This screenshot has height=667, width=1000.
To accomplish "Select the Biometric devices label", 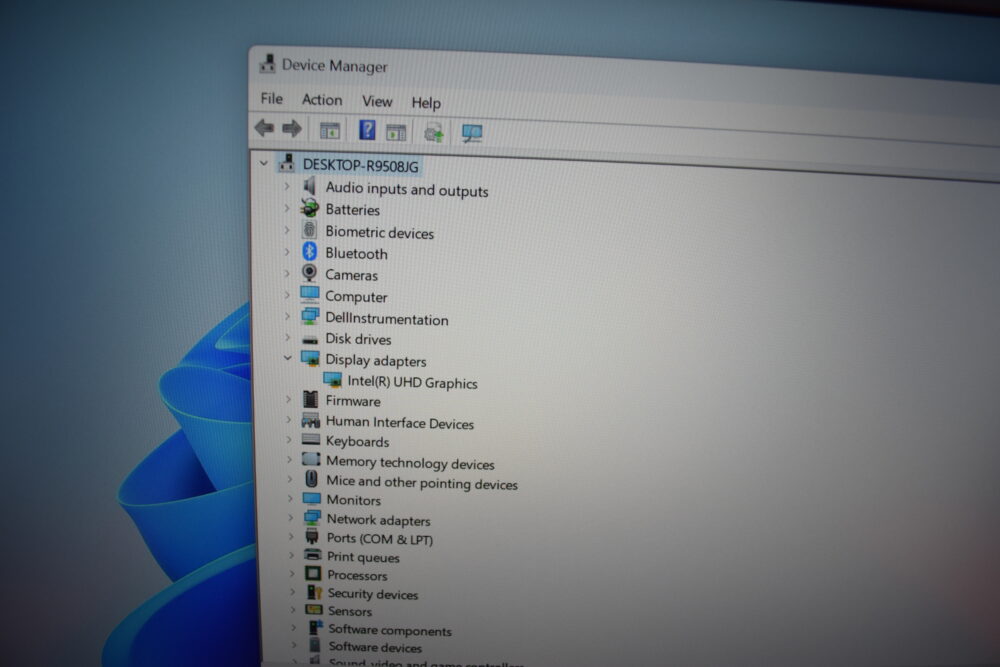I will (x=379, y=232).
